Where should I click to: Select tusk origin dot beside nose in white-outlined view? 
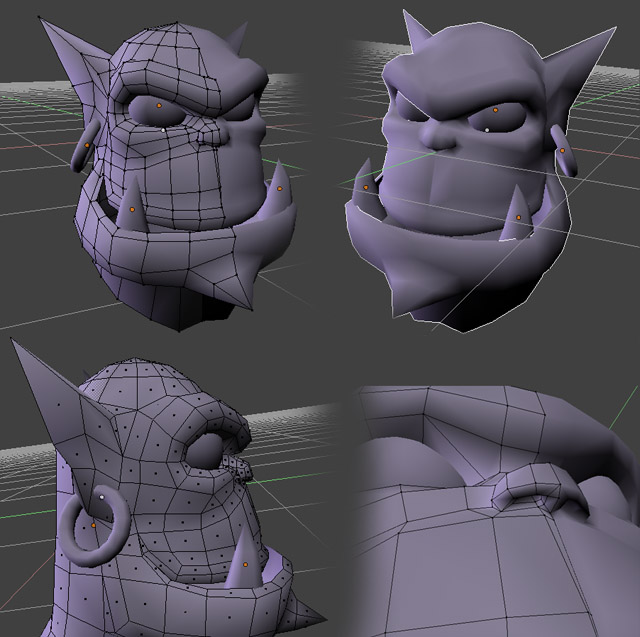click(x=366, y=187)
